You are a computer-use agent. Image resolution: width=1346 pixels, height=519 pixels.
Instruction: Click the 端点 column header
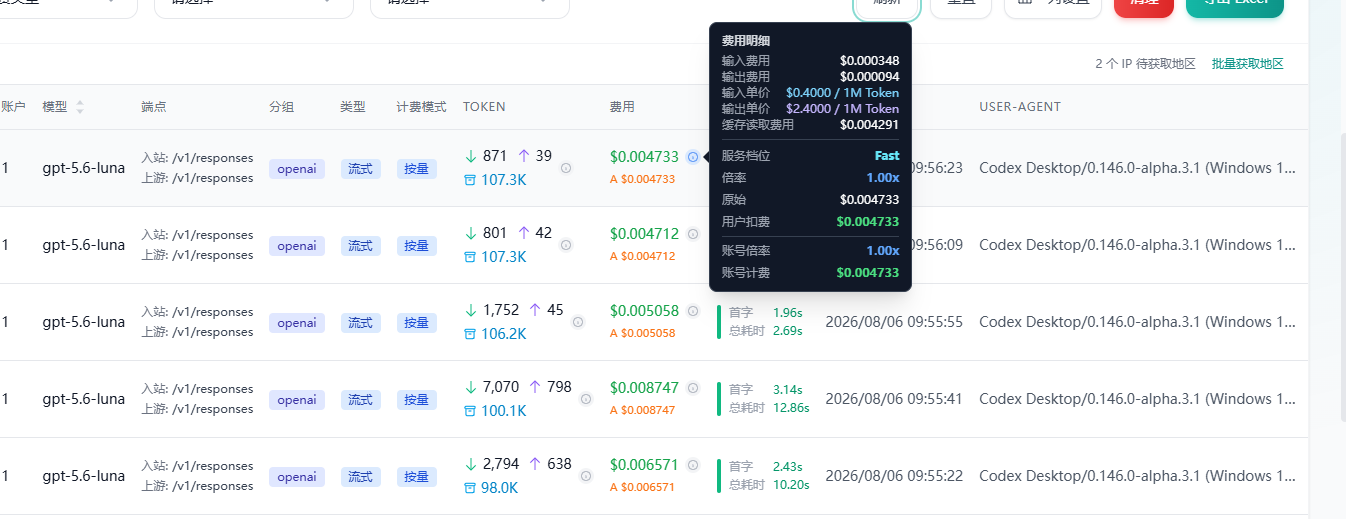pyautogui.click(x=154, y=107)
